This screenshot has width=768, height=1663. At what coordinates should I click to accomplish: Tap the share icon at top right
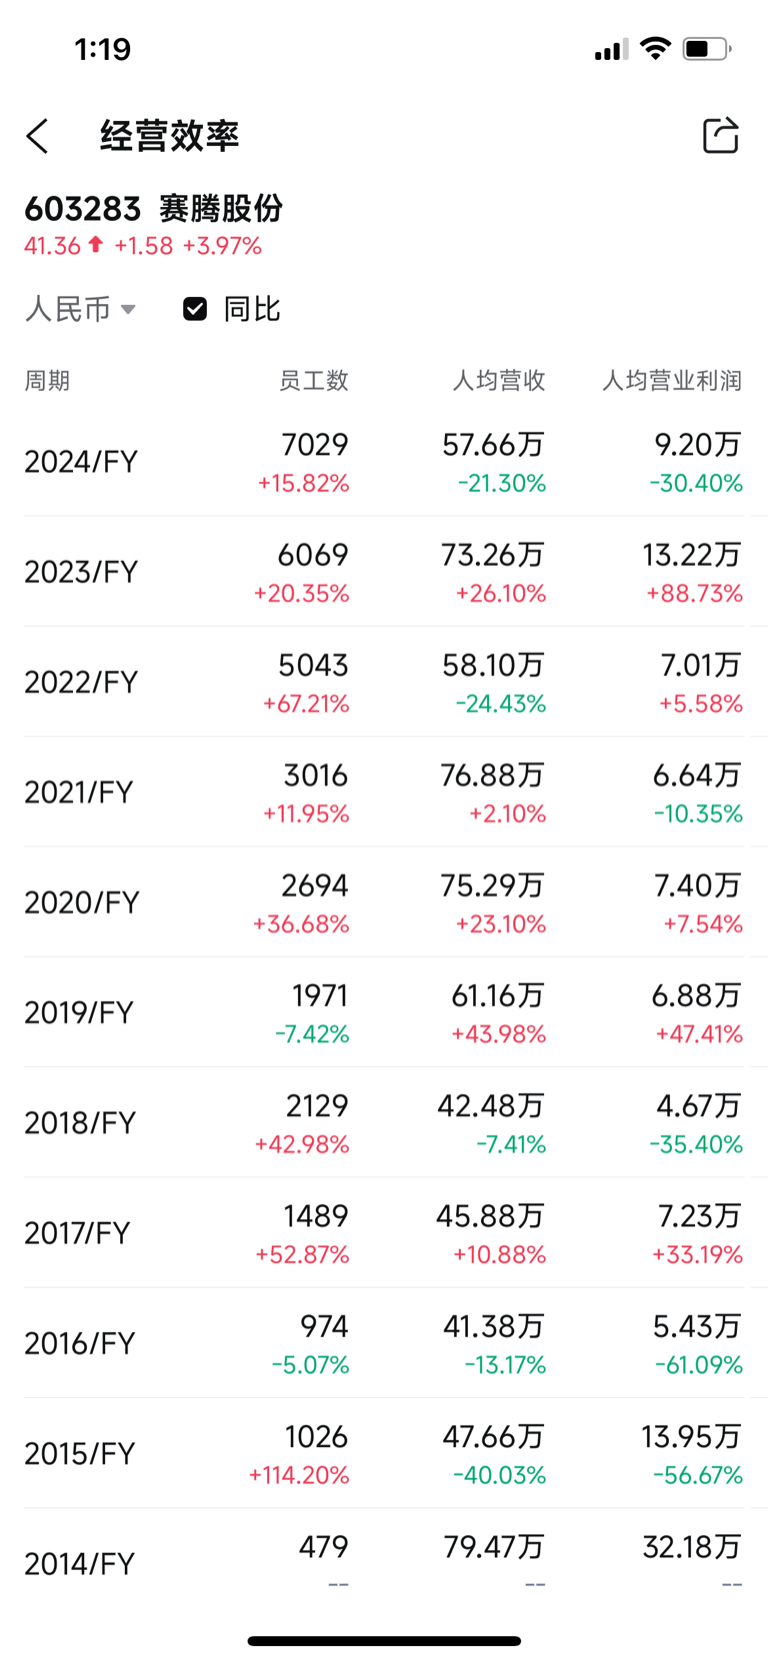tap(720, 135)
